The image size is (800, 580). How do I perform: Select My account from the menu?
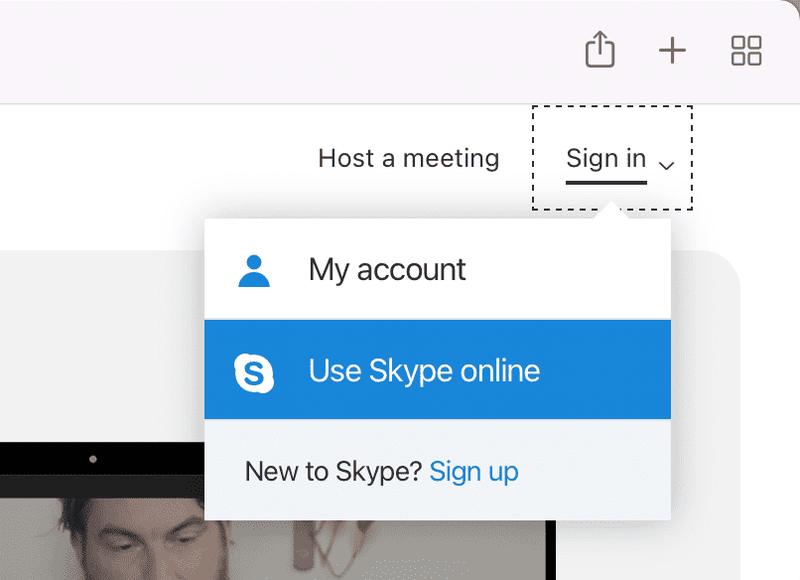(437, 269)
